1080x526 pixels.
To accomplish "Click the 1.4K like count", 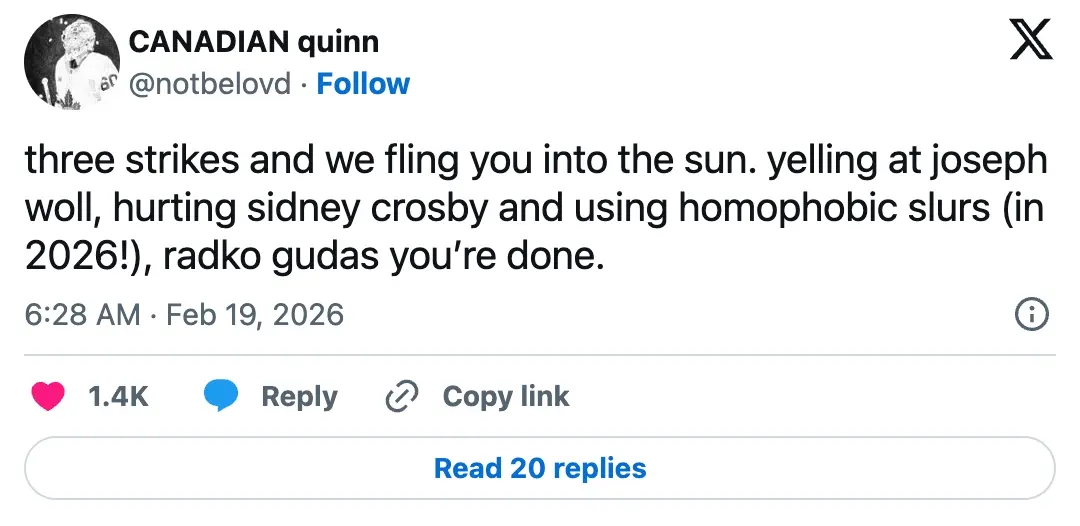I will coord(118,397).
